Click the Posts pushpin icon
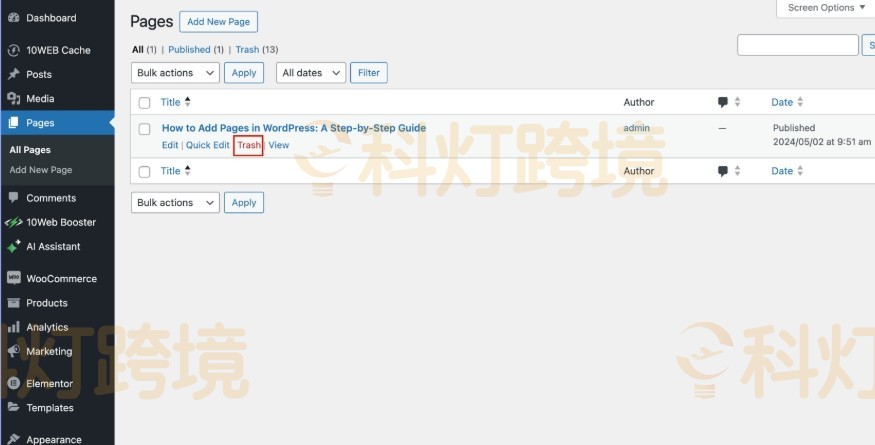This screenshot has height=445, width=875. [13, 74]
